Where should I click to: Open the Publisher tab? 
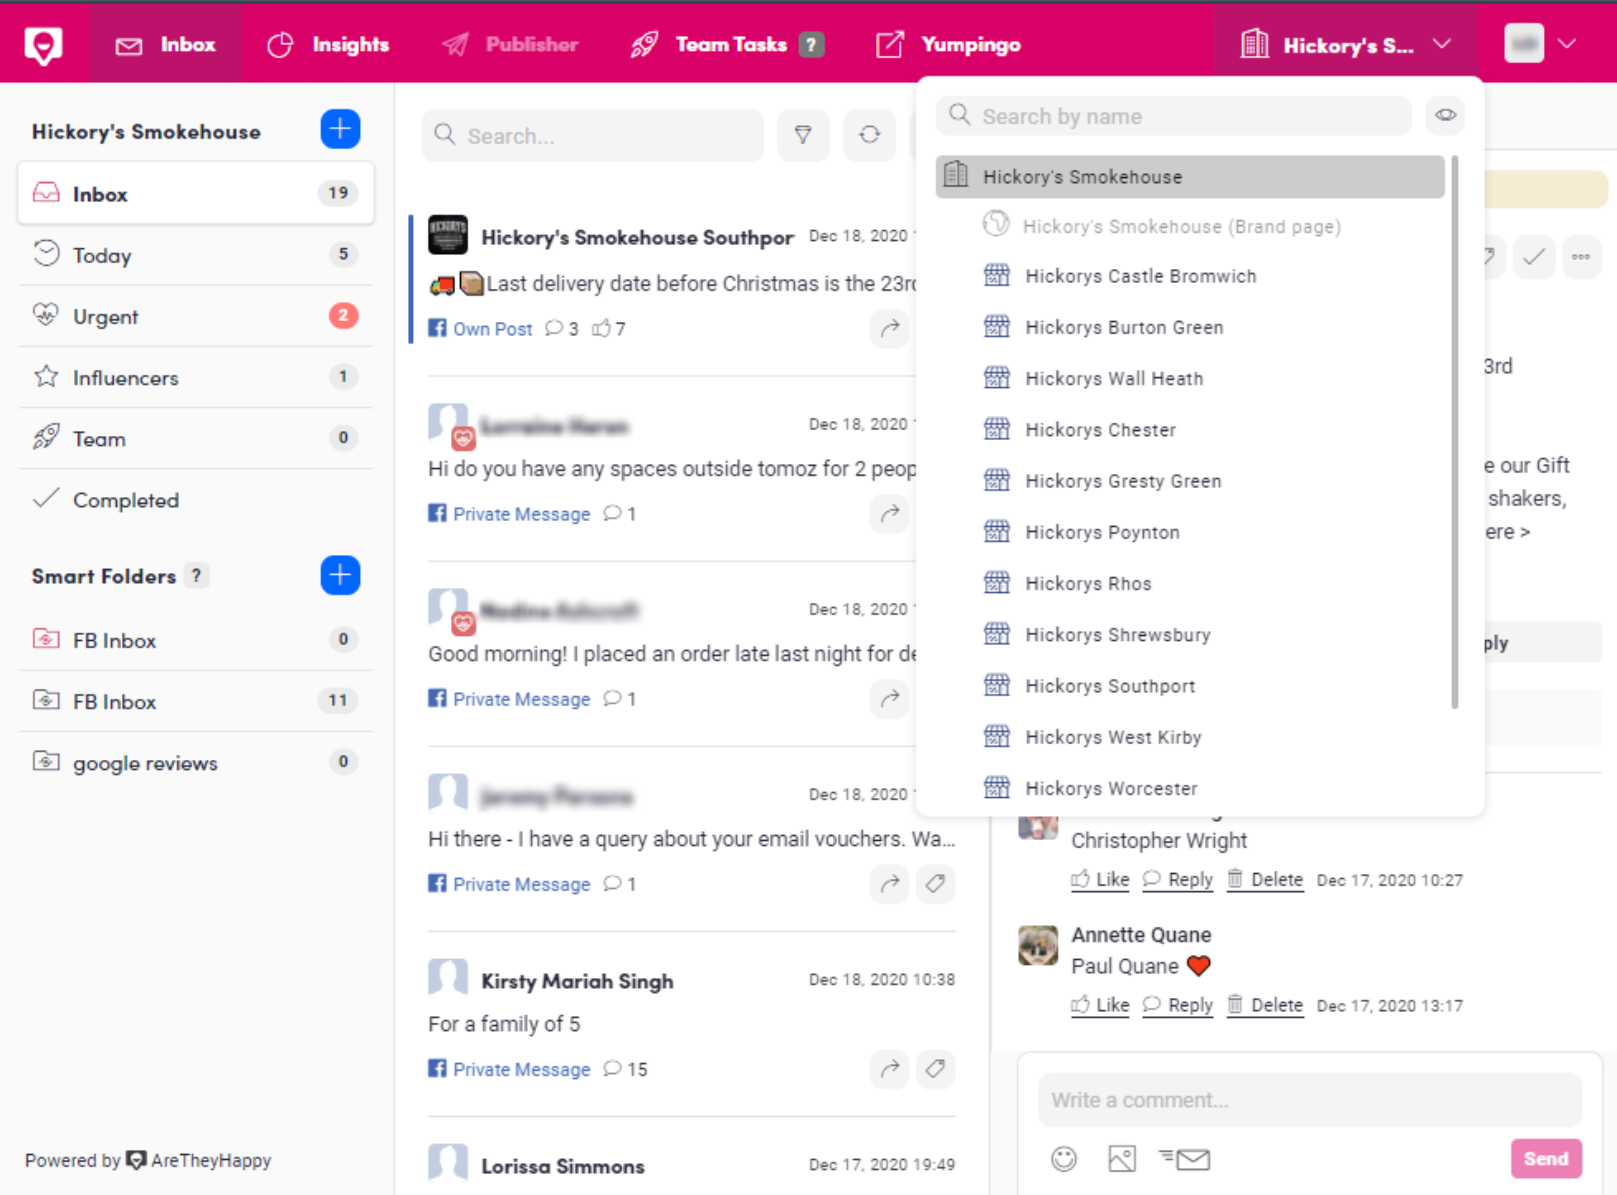click(511, 45)
